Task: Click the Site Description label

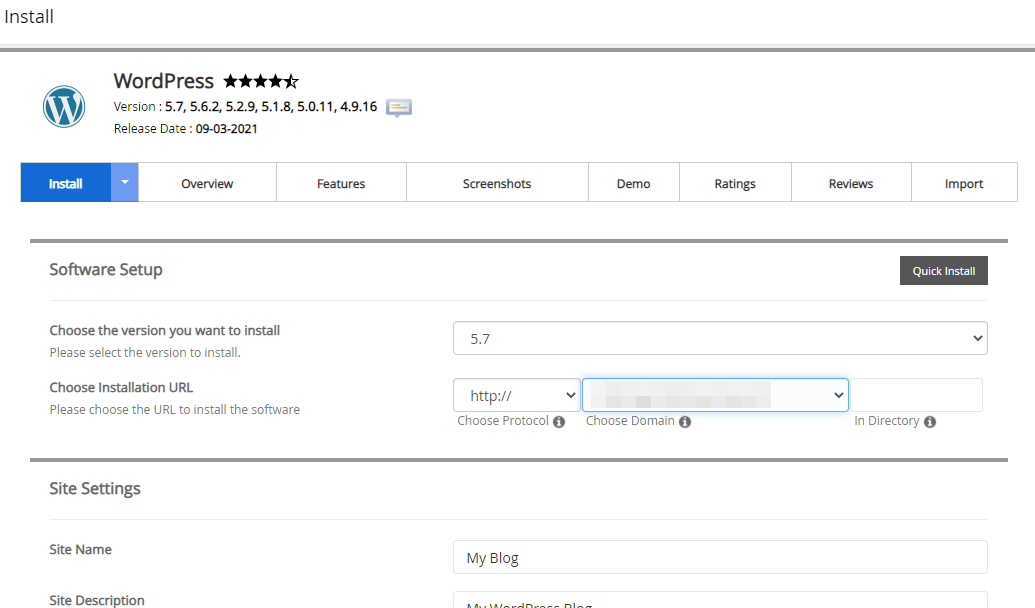Action: (97, 600)
